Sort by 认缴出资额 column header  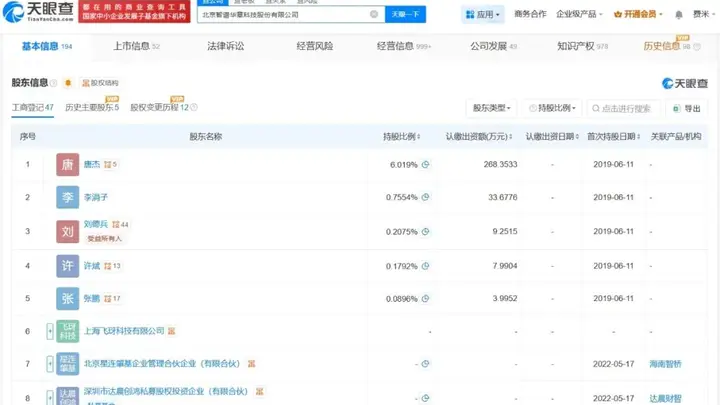coord(478,136)
